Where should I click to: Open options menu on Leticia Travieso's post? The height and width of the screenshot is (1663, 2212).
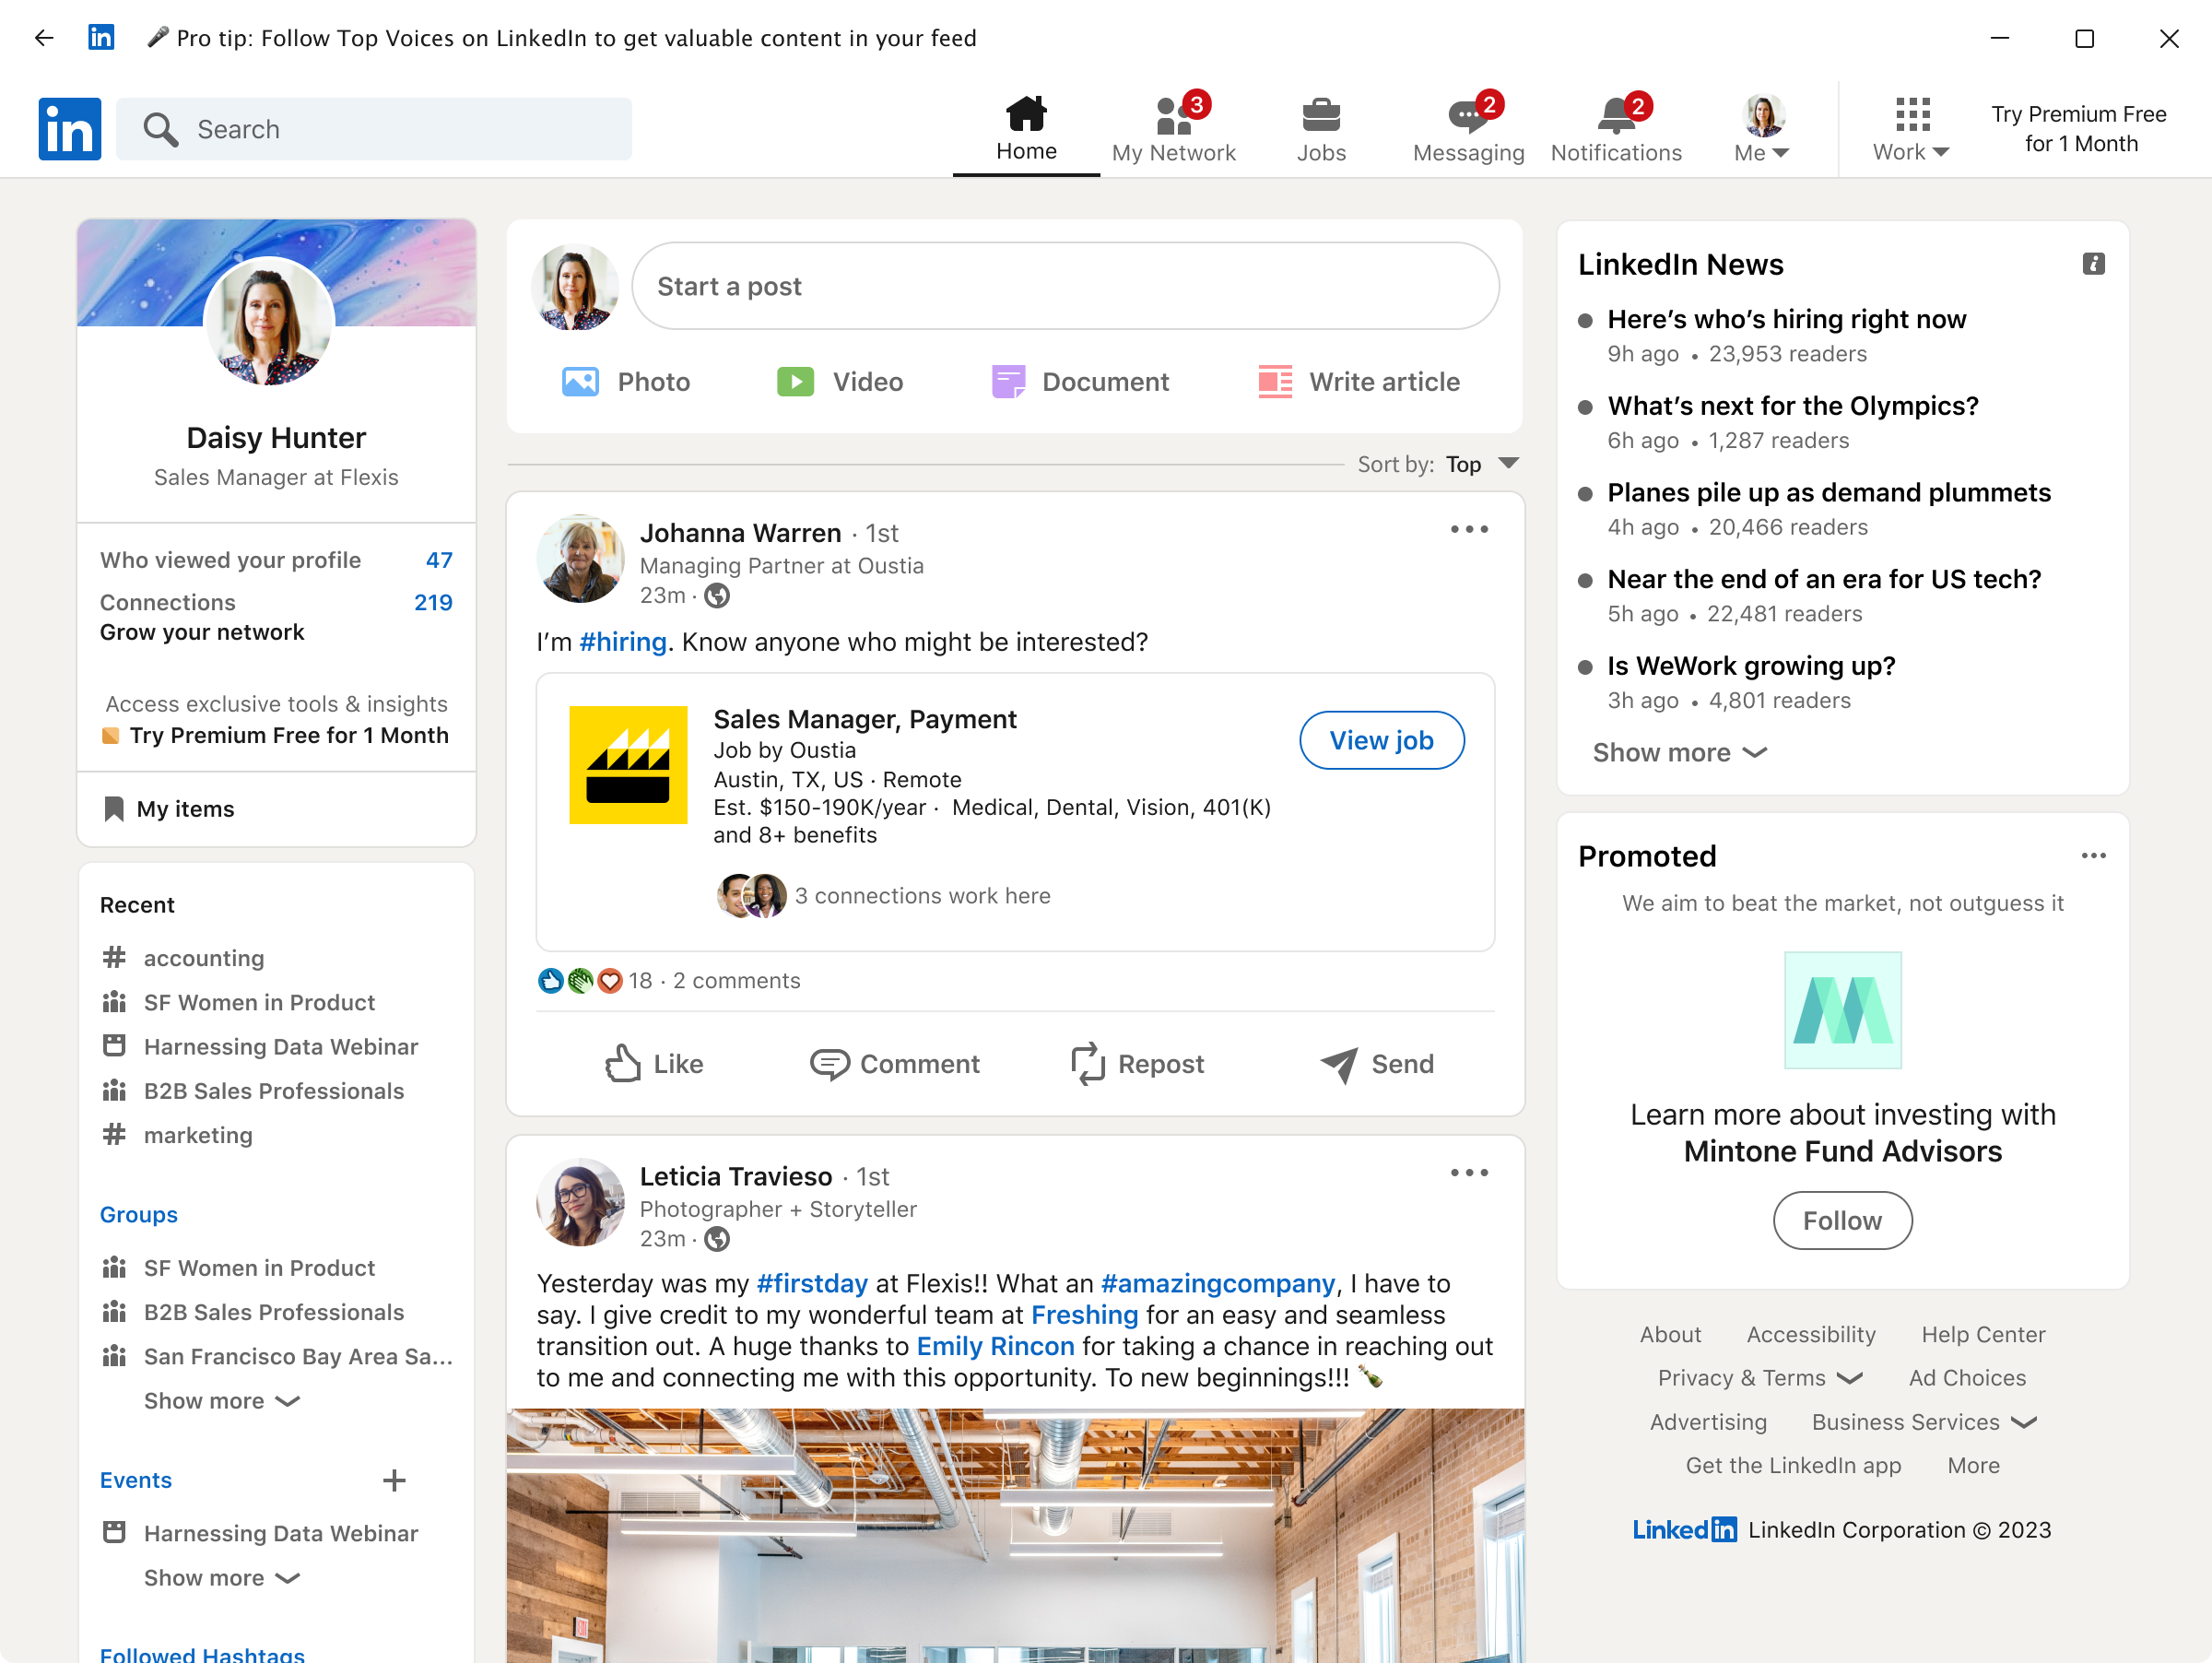(1468, 1173)
